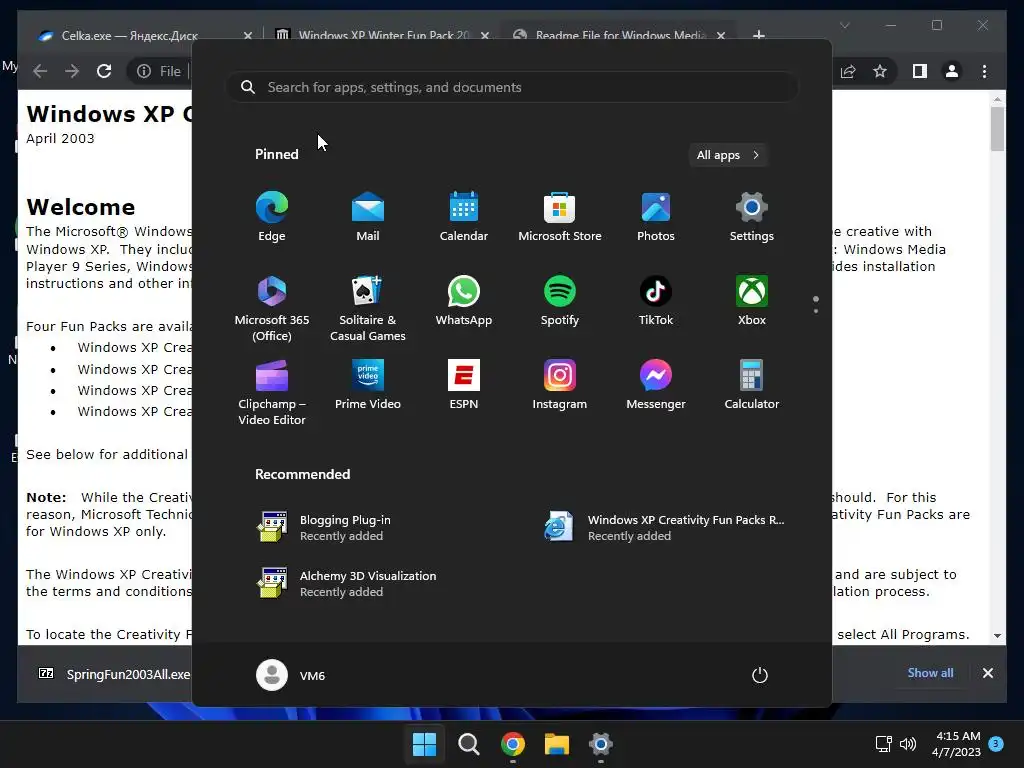Open the ESPN app
This screenshot has width=1024, height=768.
pos(464,385)
